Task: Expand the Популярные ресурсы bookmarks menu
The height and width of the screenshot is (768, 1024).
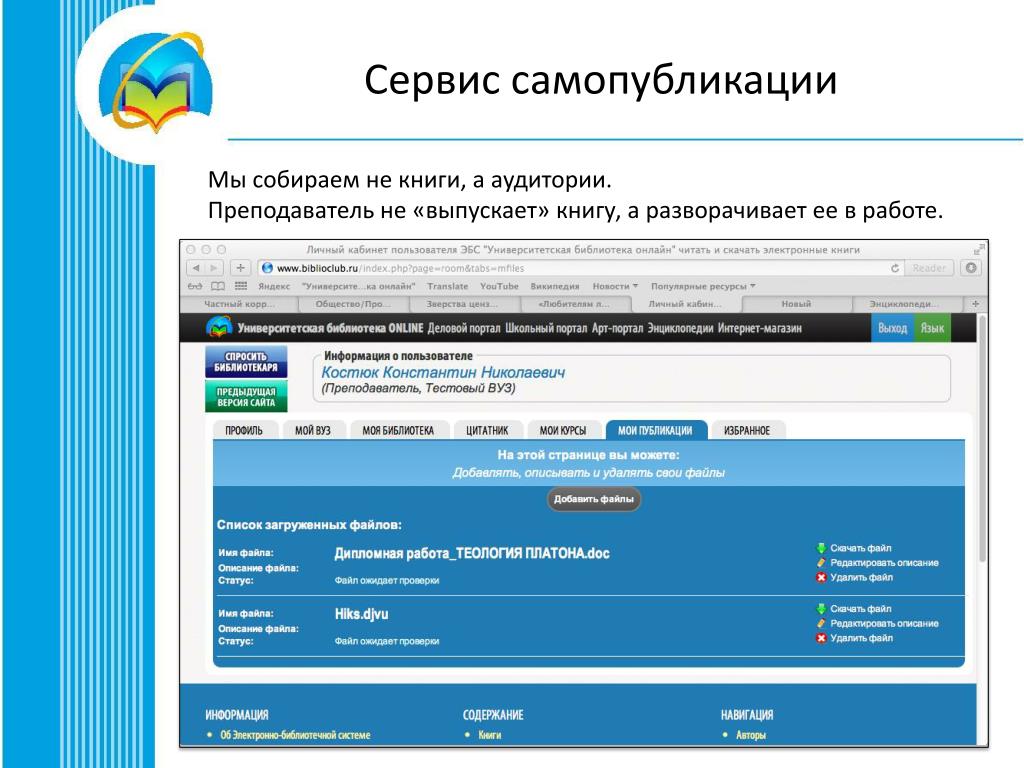Action: tap(703, 286)
